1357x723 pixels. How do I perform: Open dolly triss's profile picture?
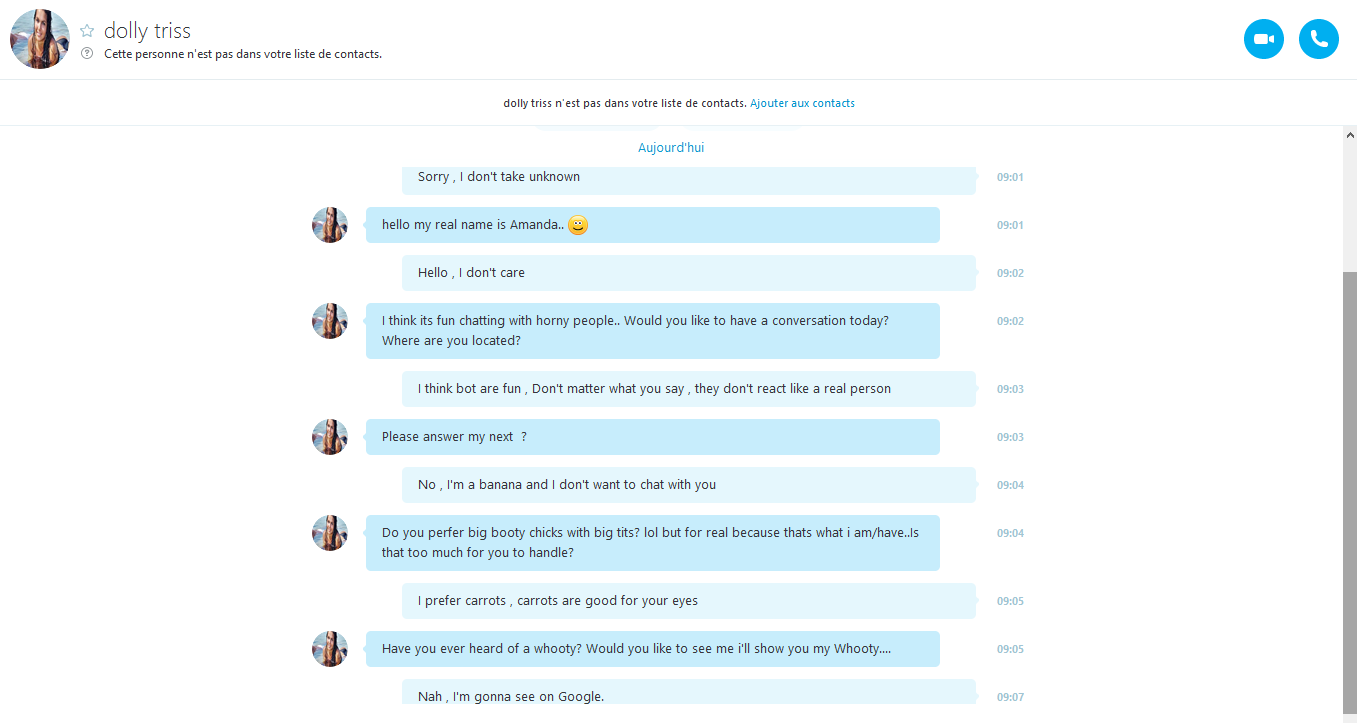pyautogui.click(x=39, y=38)
